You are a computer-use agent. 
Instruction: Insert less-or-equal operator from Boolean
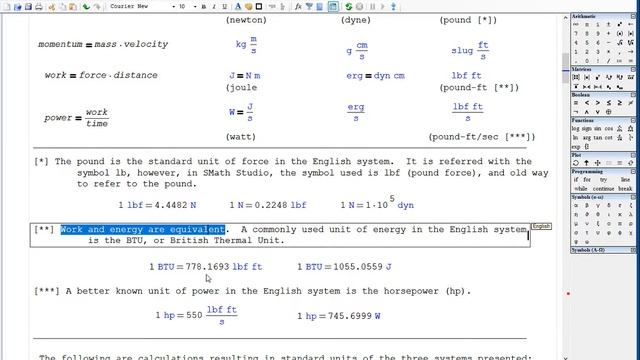pos(609,103)
